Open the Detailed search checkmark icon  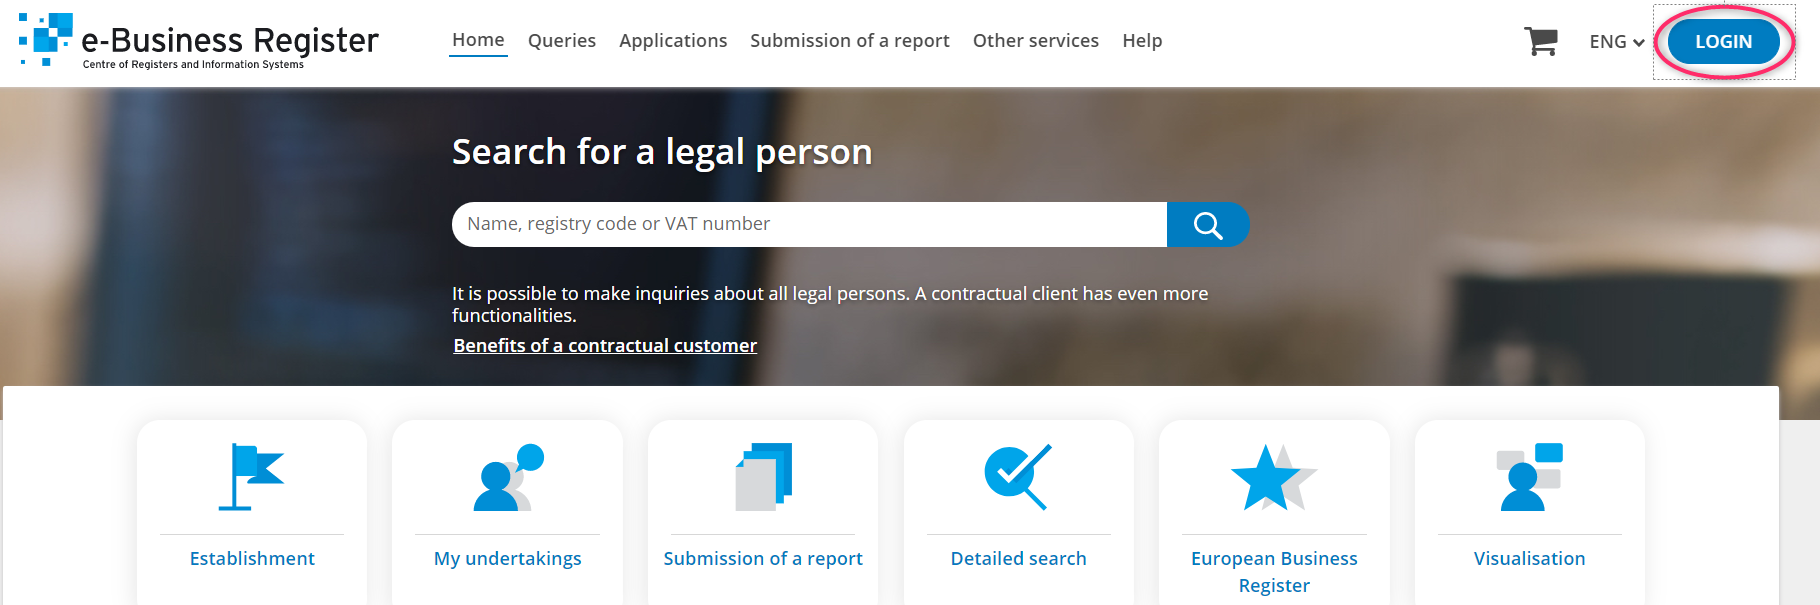click(x=1018, y=477)
